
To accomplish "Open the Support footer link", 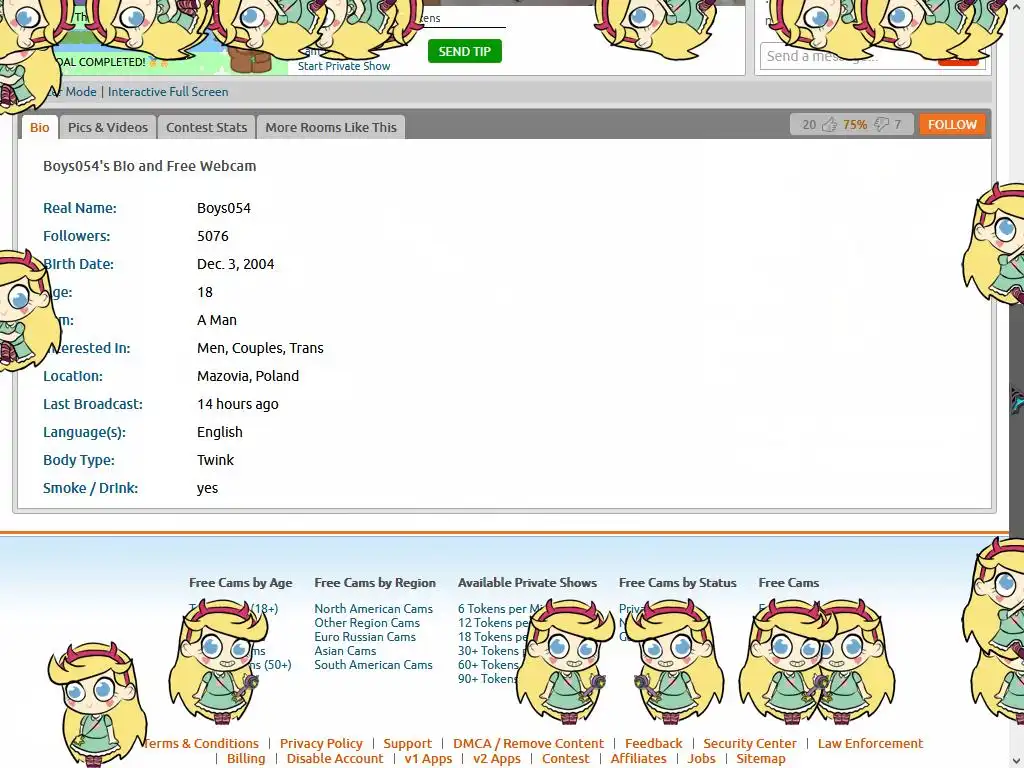I will coord(408,743).
